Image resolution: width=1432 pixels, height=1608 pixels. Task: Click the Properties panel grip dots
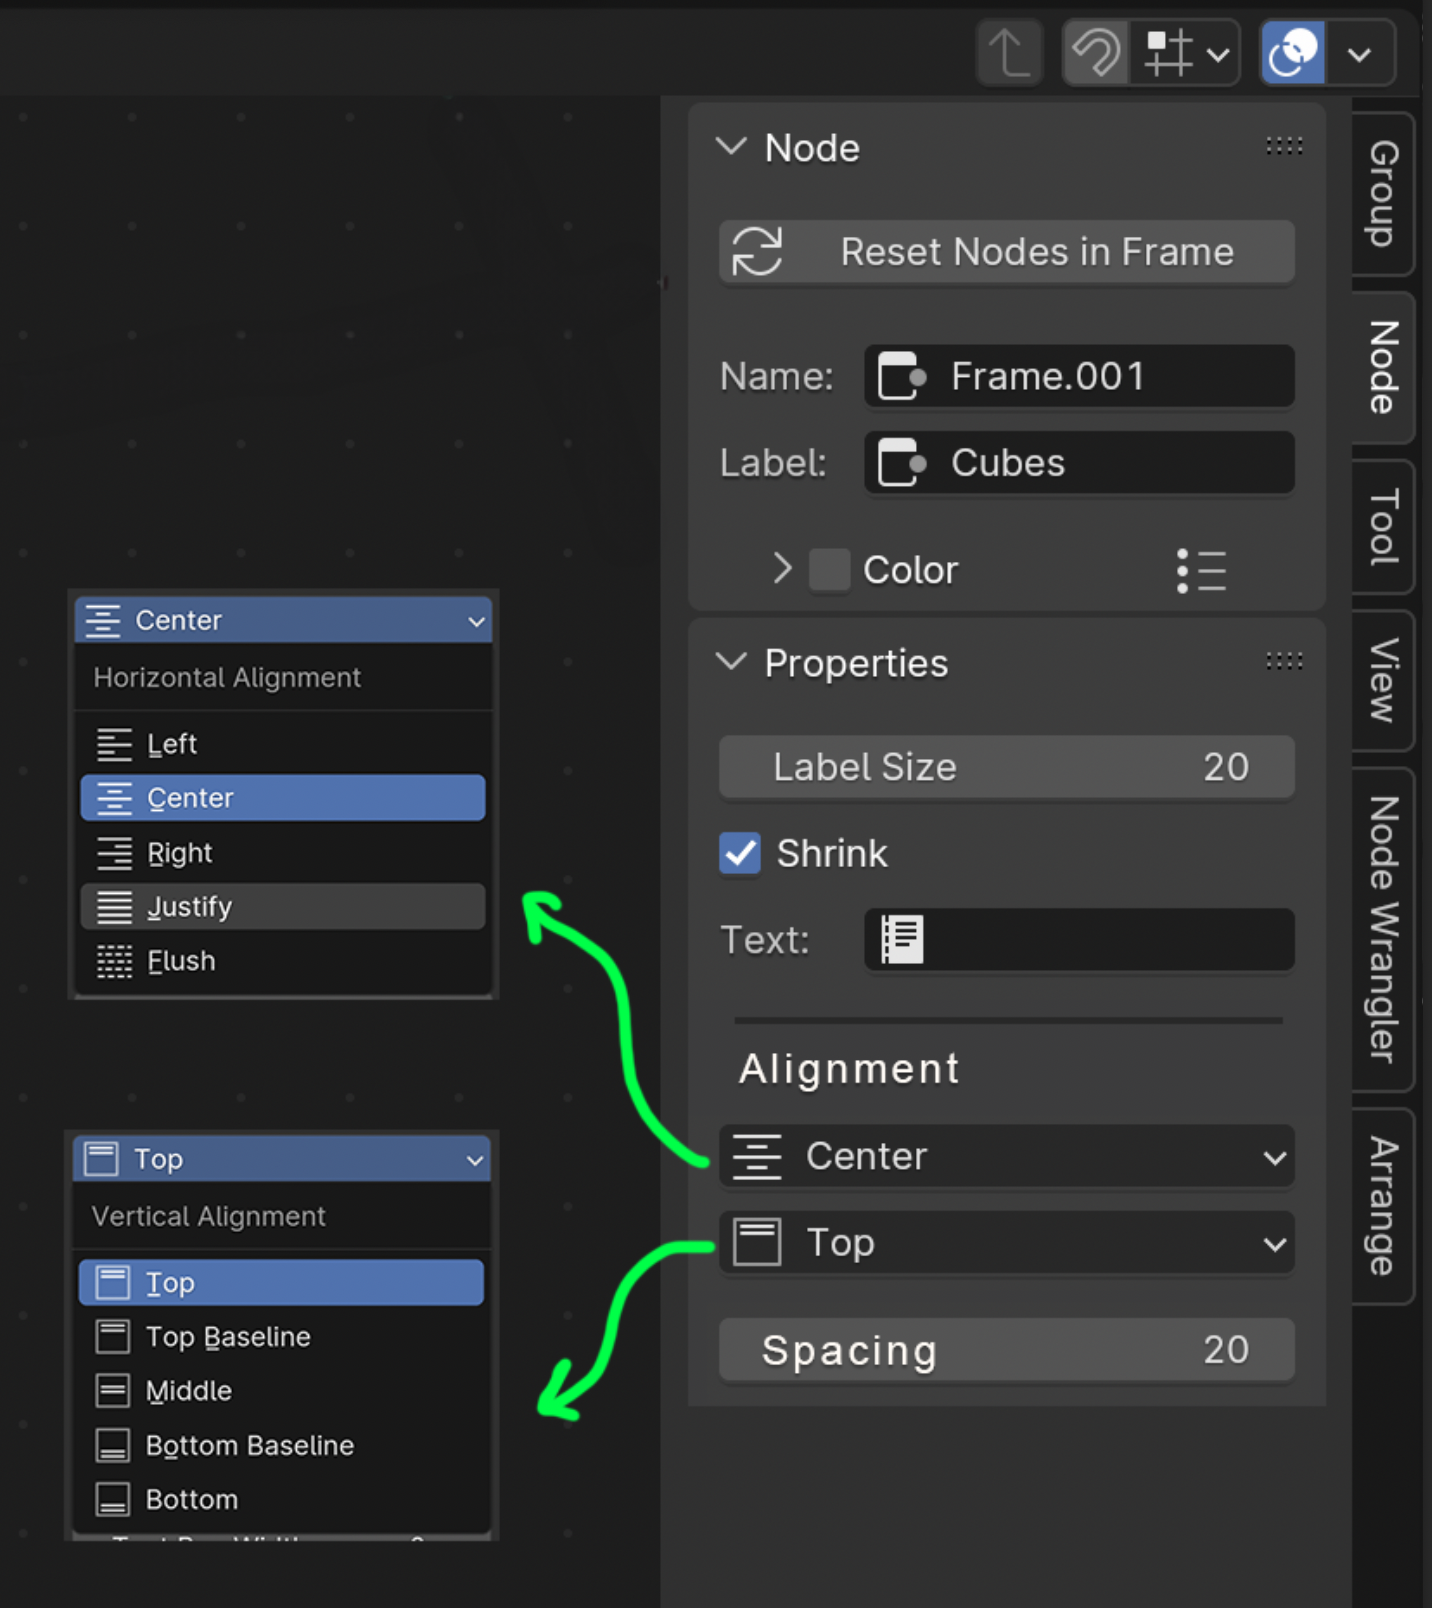[1284, 661]
